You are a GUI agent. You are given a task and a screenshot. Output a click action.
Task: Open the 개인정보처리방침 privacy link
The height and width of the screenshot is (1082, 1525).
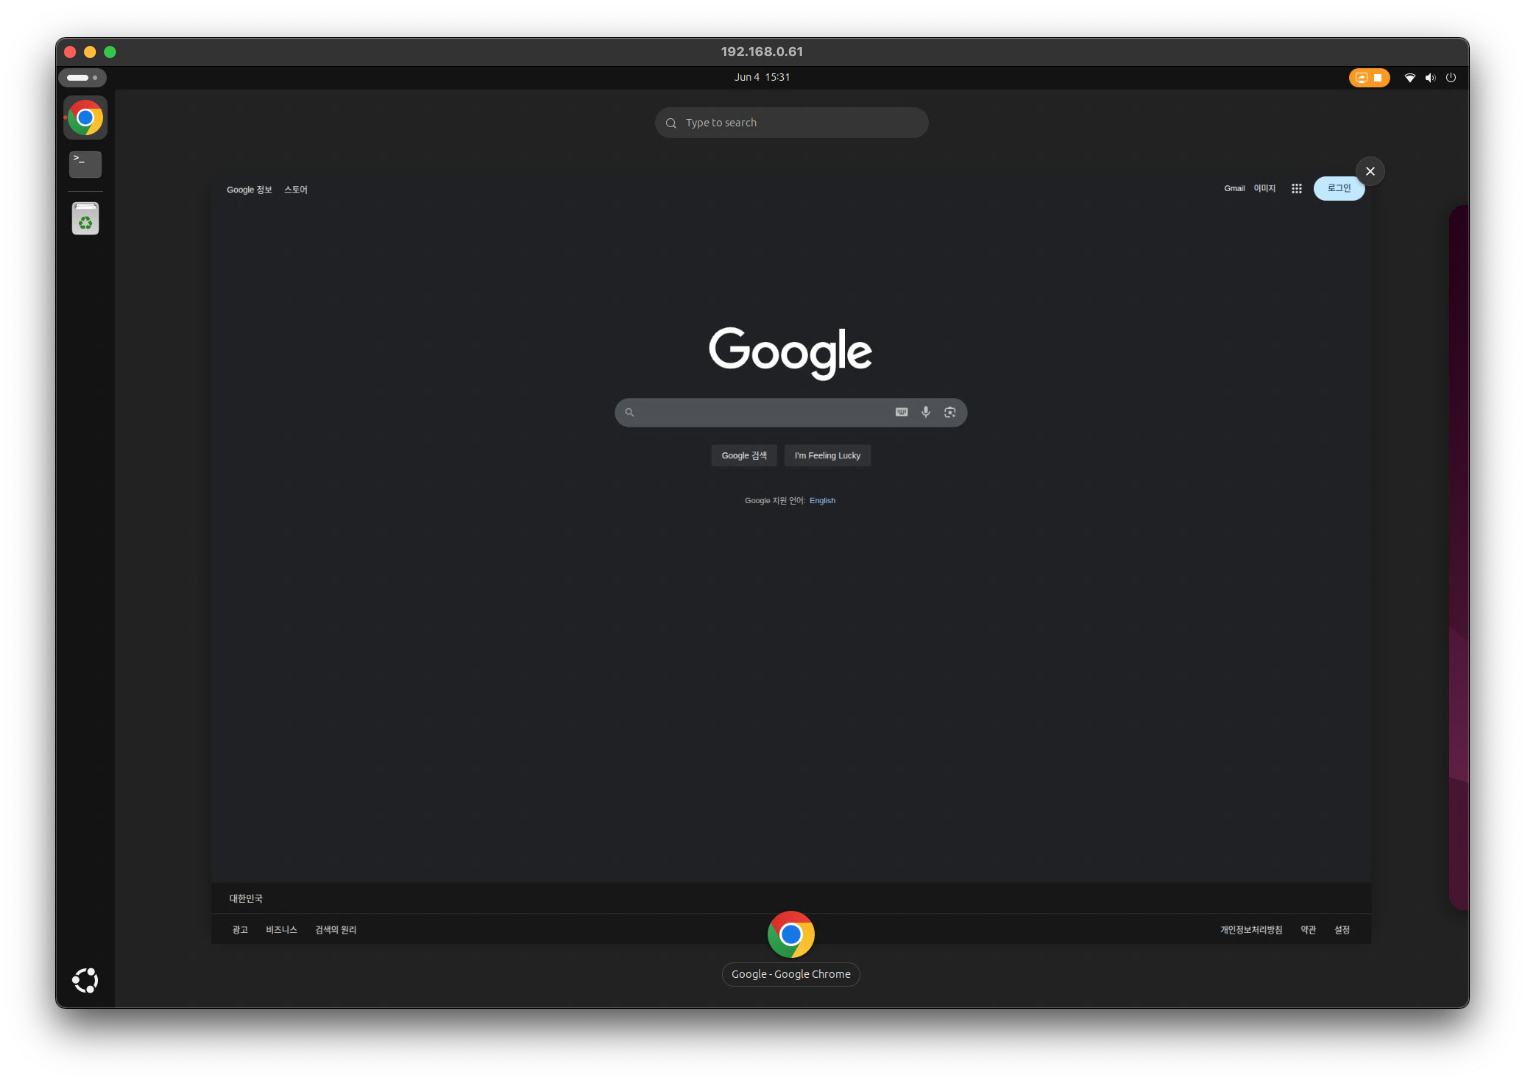coord(1251,930)
